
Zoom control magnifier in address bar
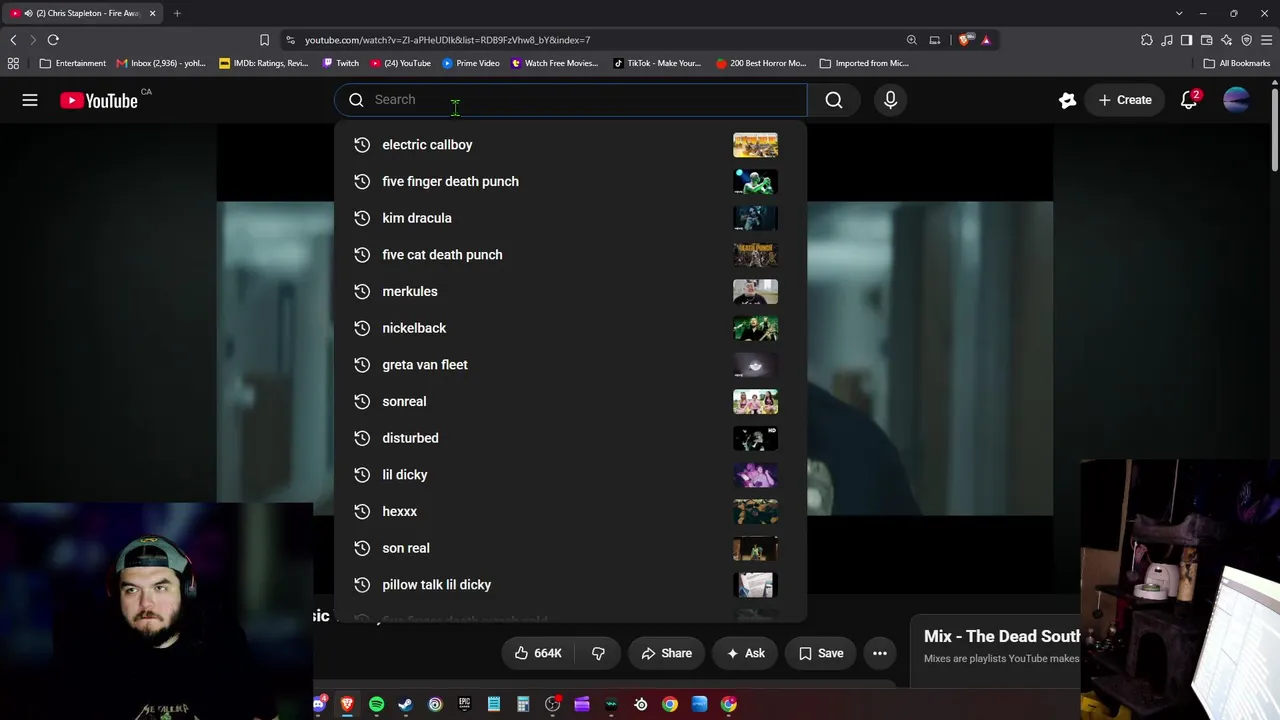pyautogui.click(x=912, y=40)
